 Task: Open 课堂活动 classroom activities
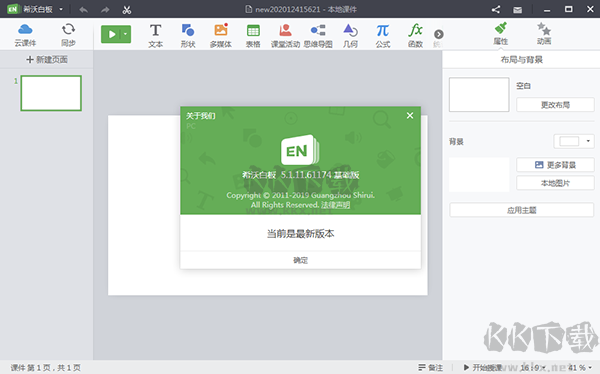tap(285, 36)
